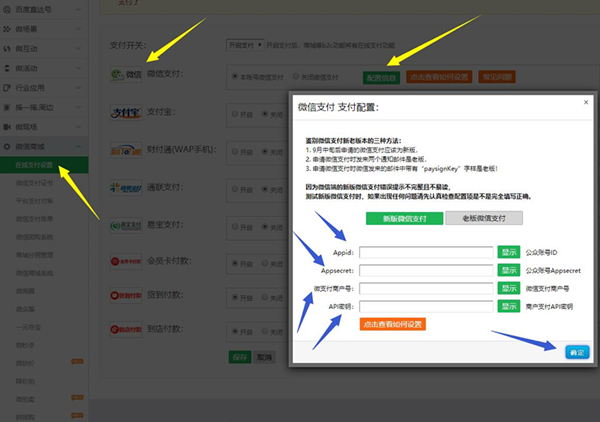Click 常见问题 orange button
Image resolution: width=600 pixels, height=422 pixels.
tap(497, 77)
